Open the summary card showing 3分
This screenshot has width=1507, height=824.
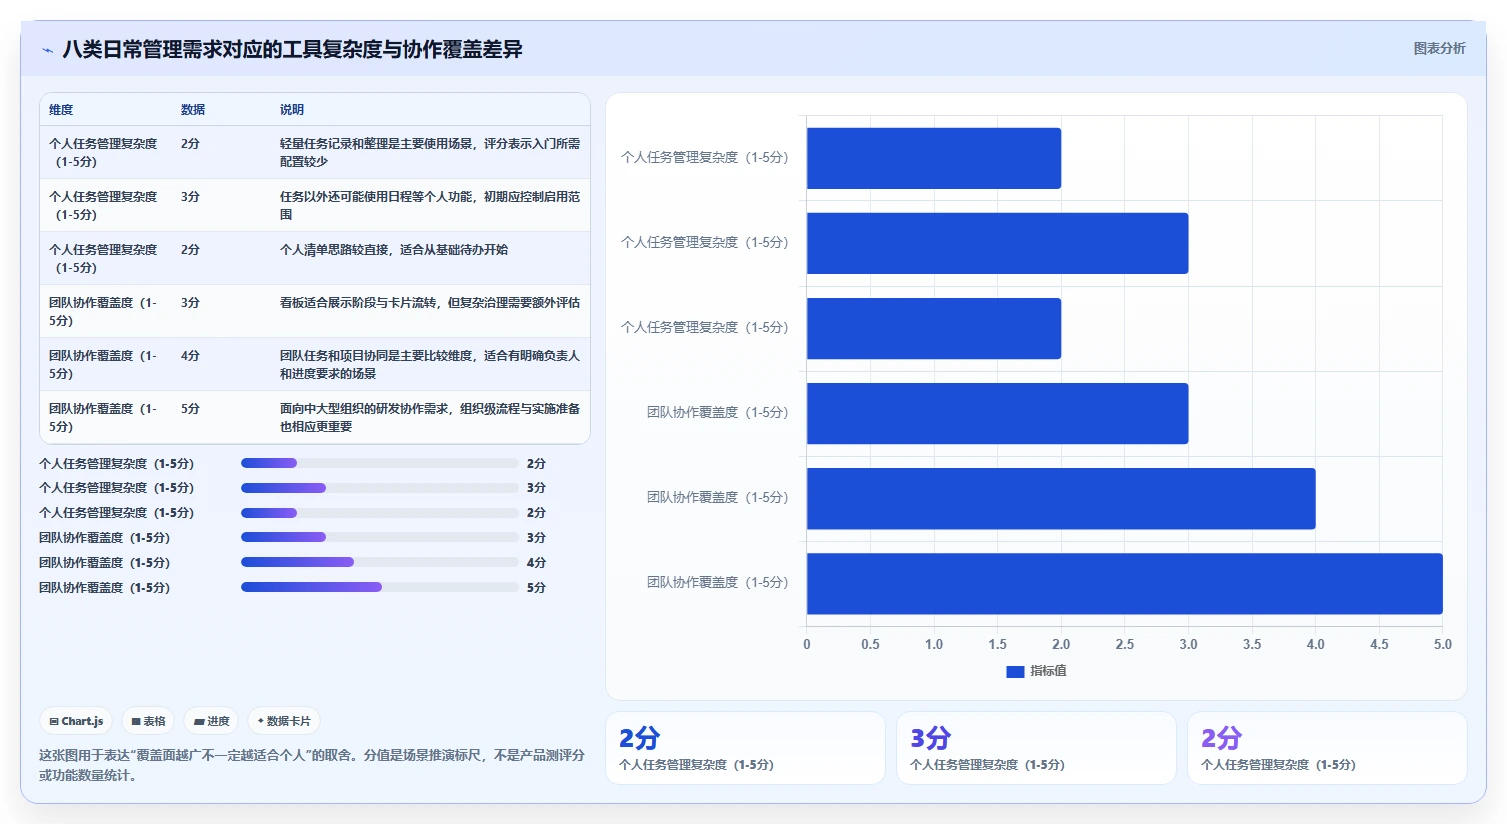(x=1036, y=748)
